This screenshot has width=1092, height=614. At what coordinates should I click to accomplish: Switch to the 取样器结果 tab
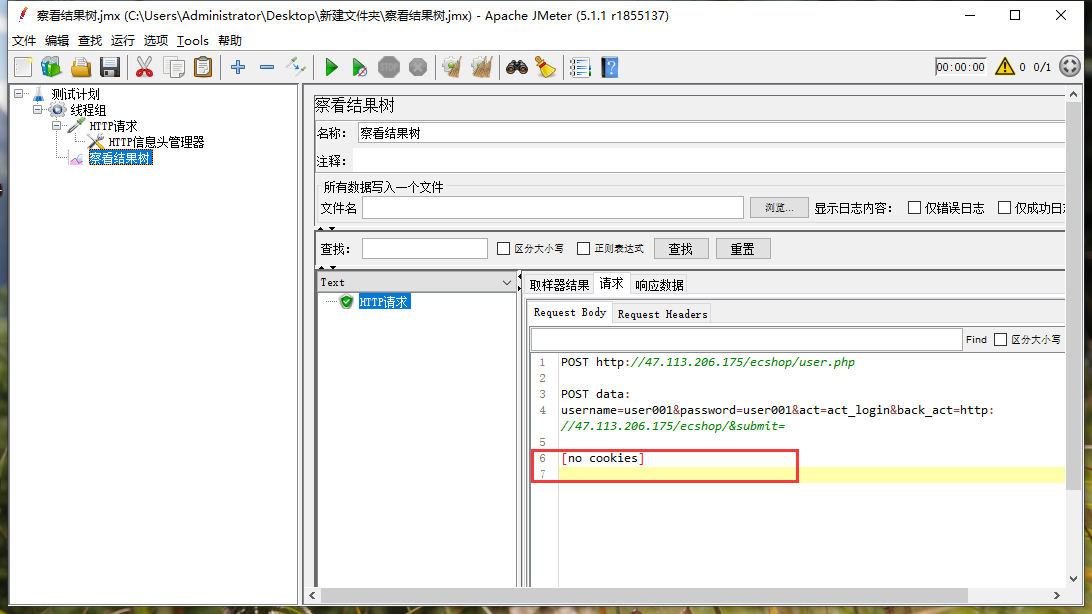tap(559, 285)
